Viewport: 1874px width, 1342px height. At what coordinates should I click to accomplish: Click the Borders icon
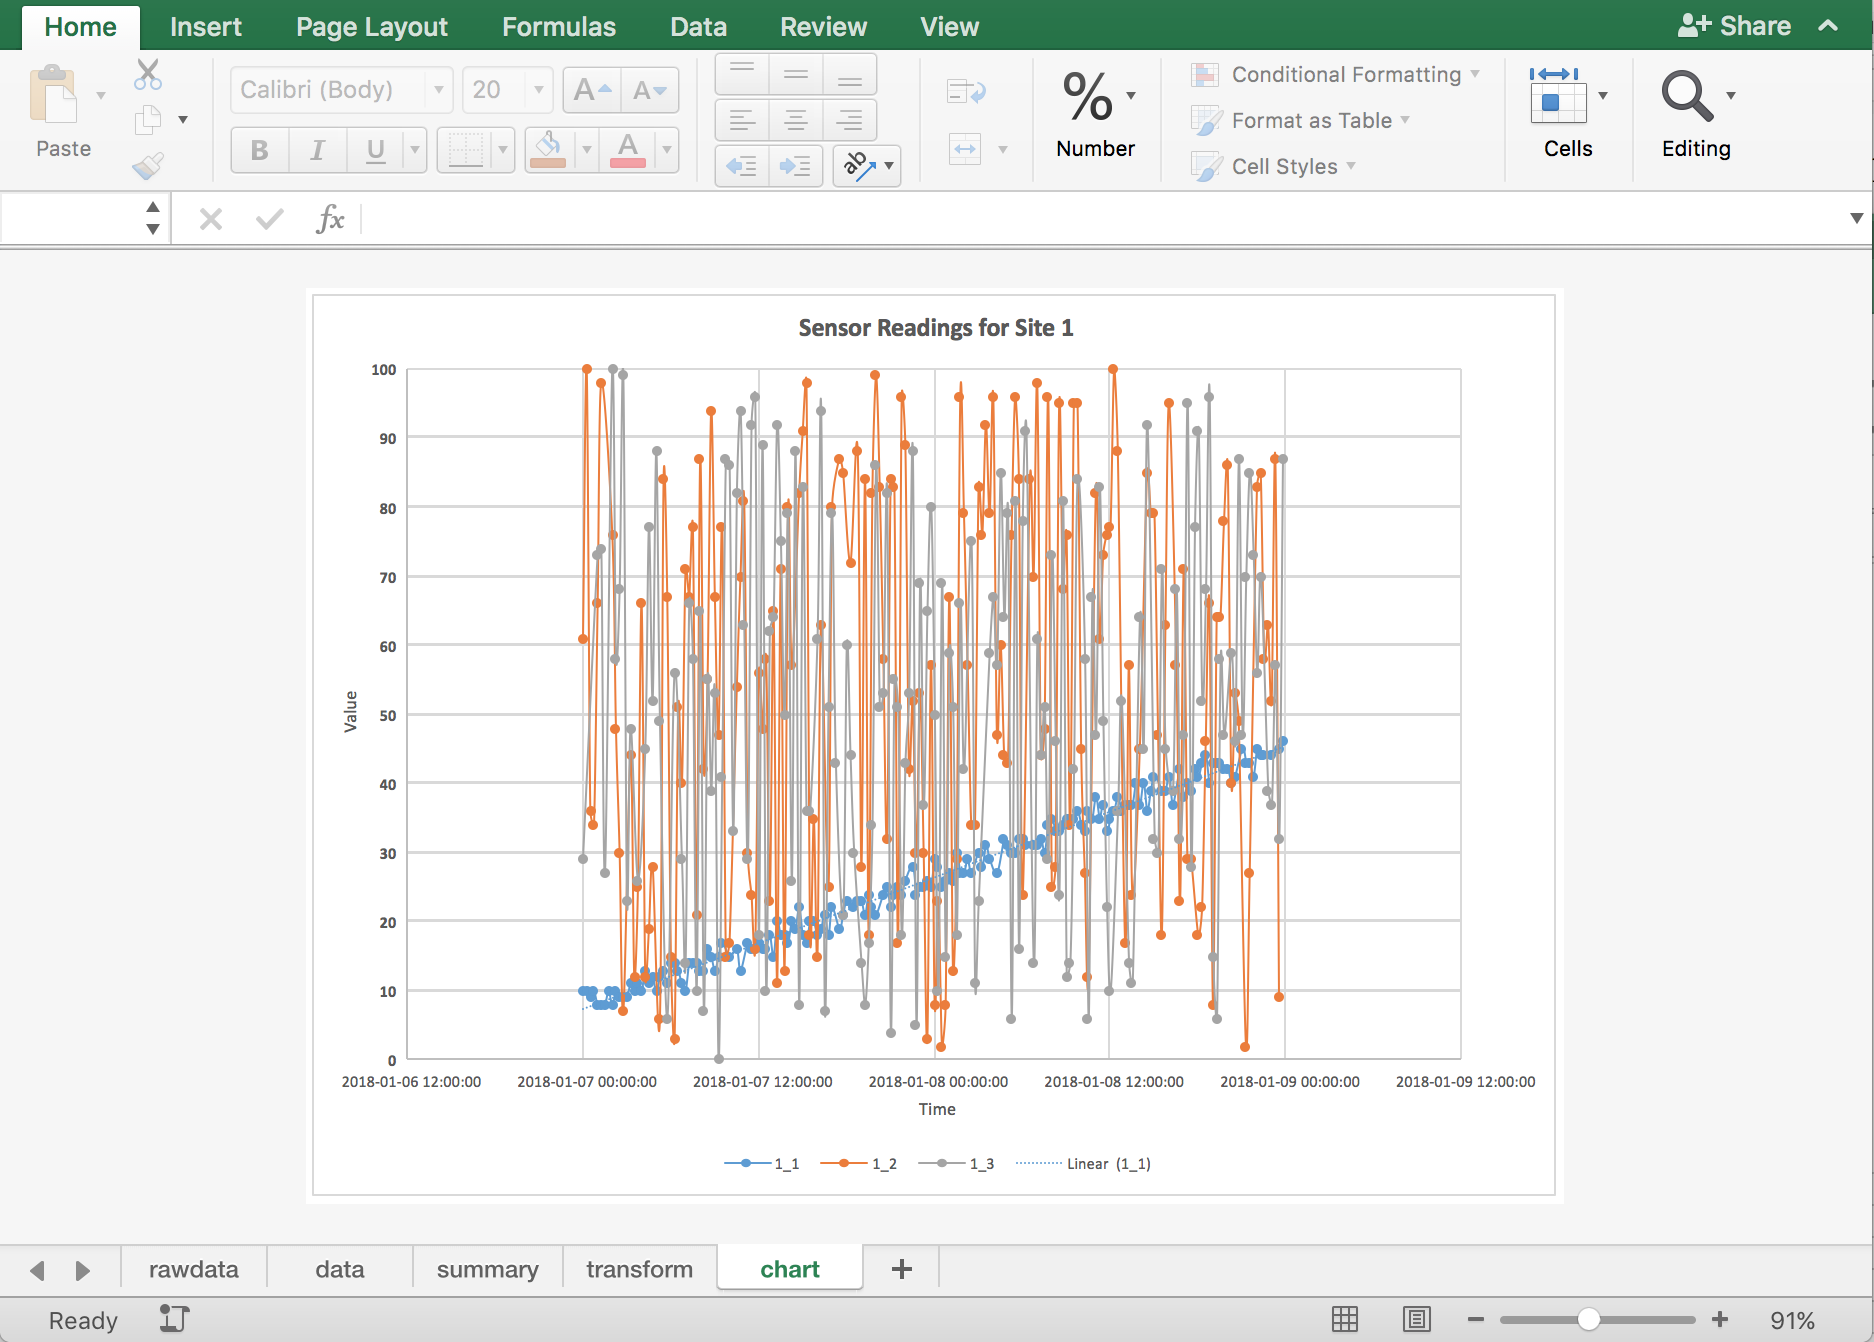coord(465,150)
